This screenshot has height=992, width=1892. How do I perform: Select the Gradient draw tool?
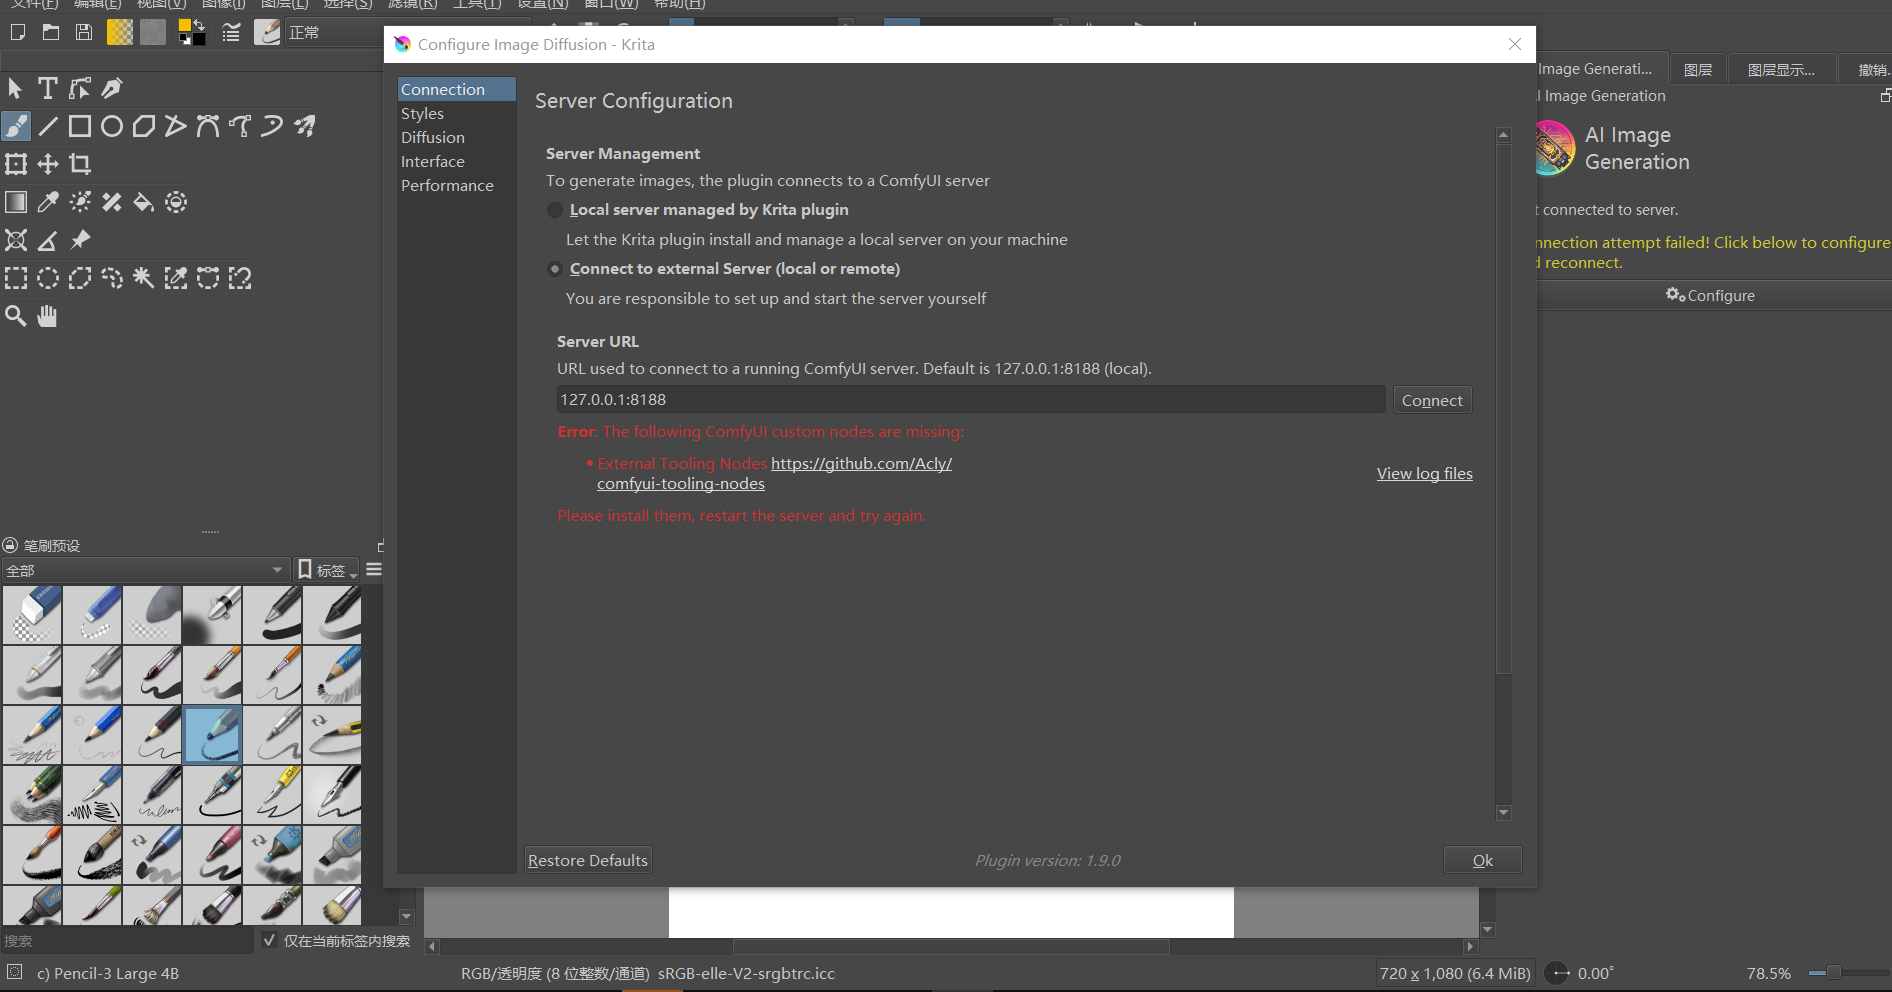tap(16, 202)
